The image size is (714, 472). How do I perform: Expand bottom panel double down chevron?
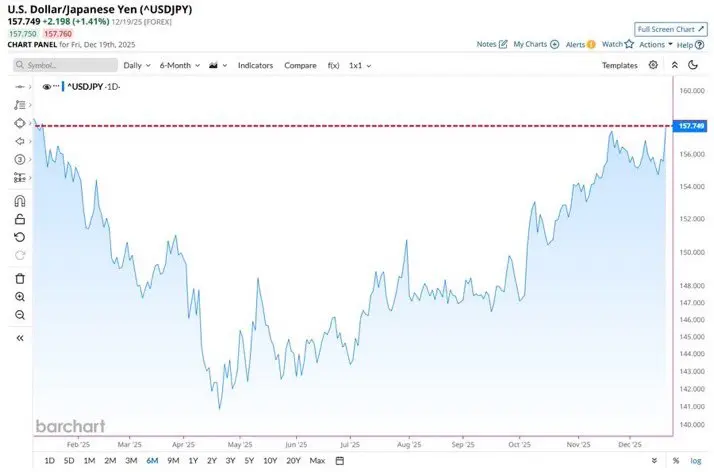click(654, 461)
